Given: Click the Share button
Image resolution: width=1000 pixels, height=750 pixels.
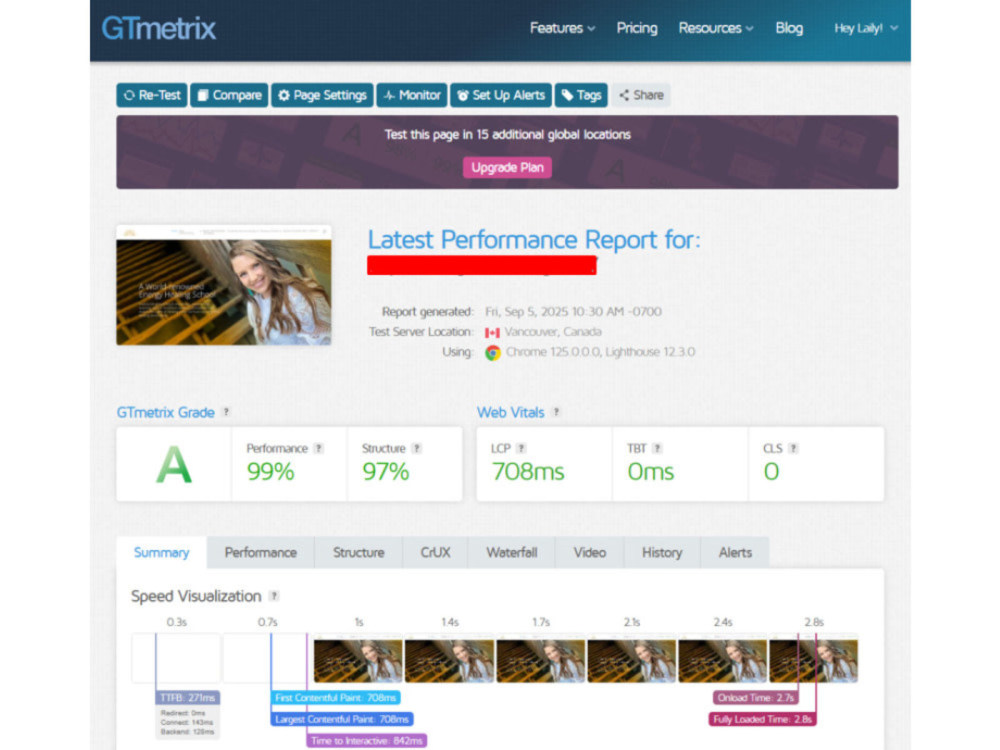Looking at the screenshot, I should click(641, 95).
